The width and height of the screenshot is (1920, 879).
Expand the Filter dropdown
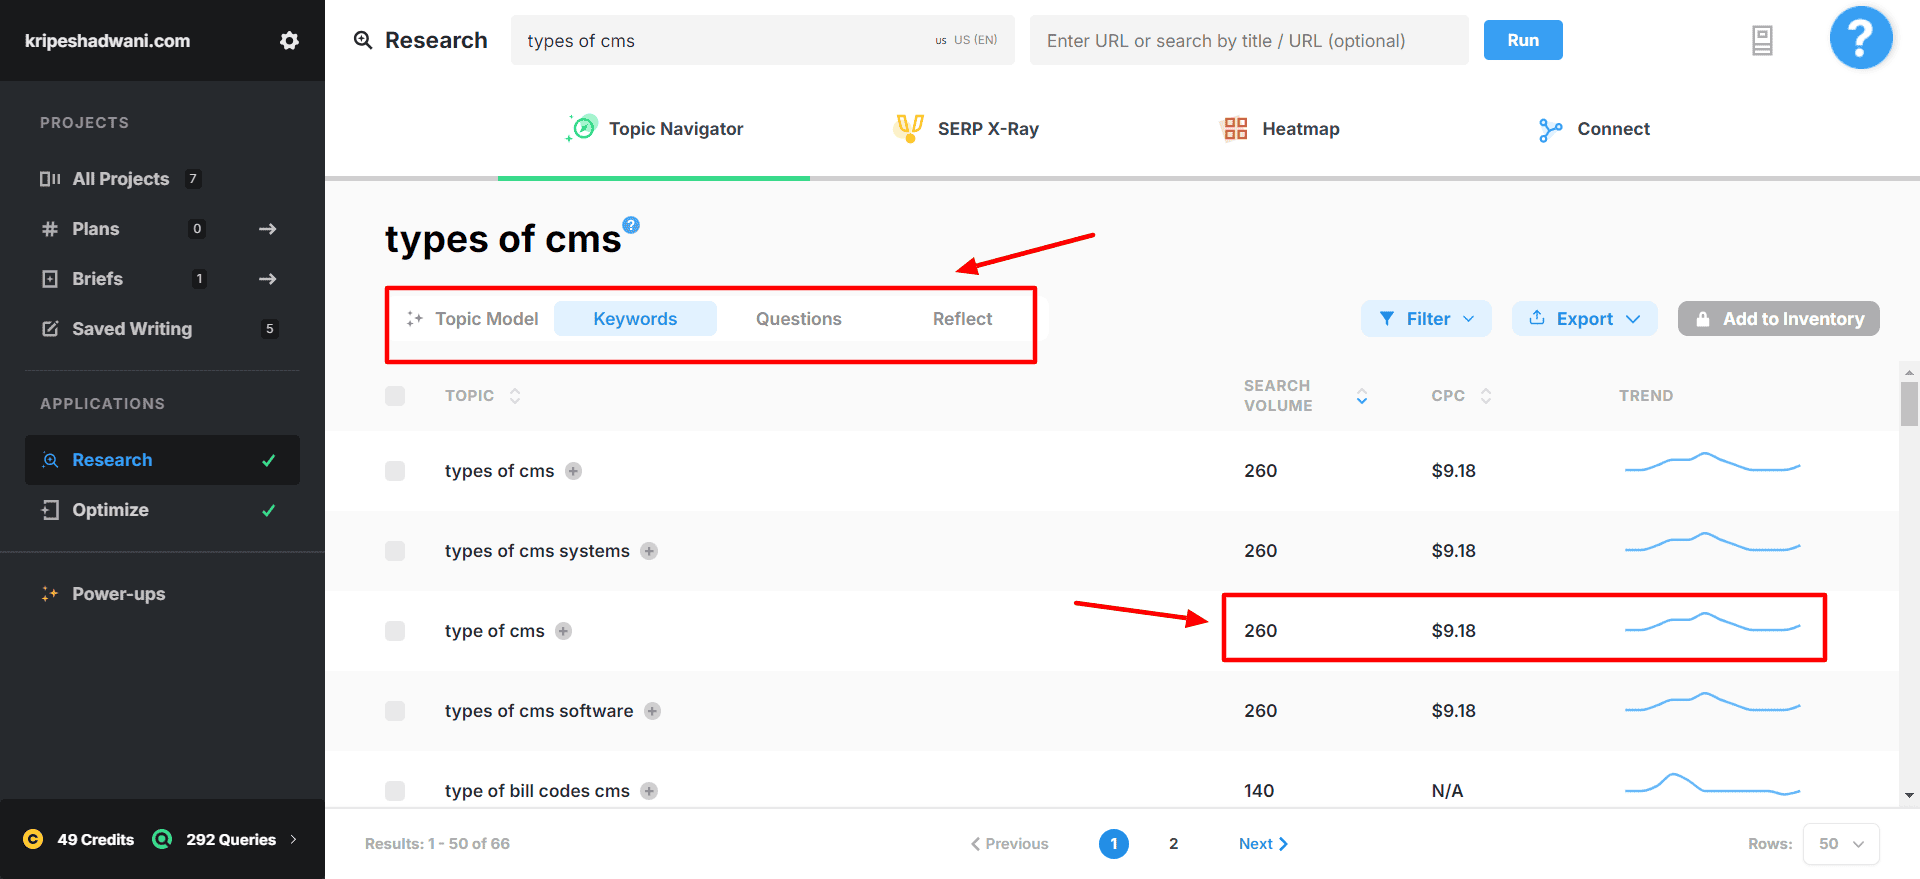tap(1426, 319)
